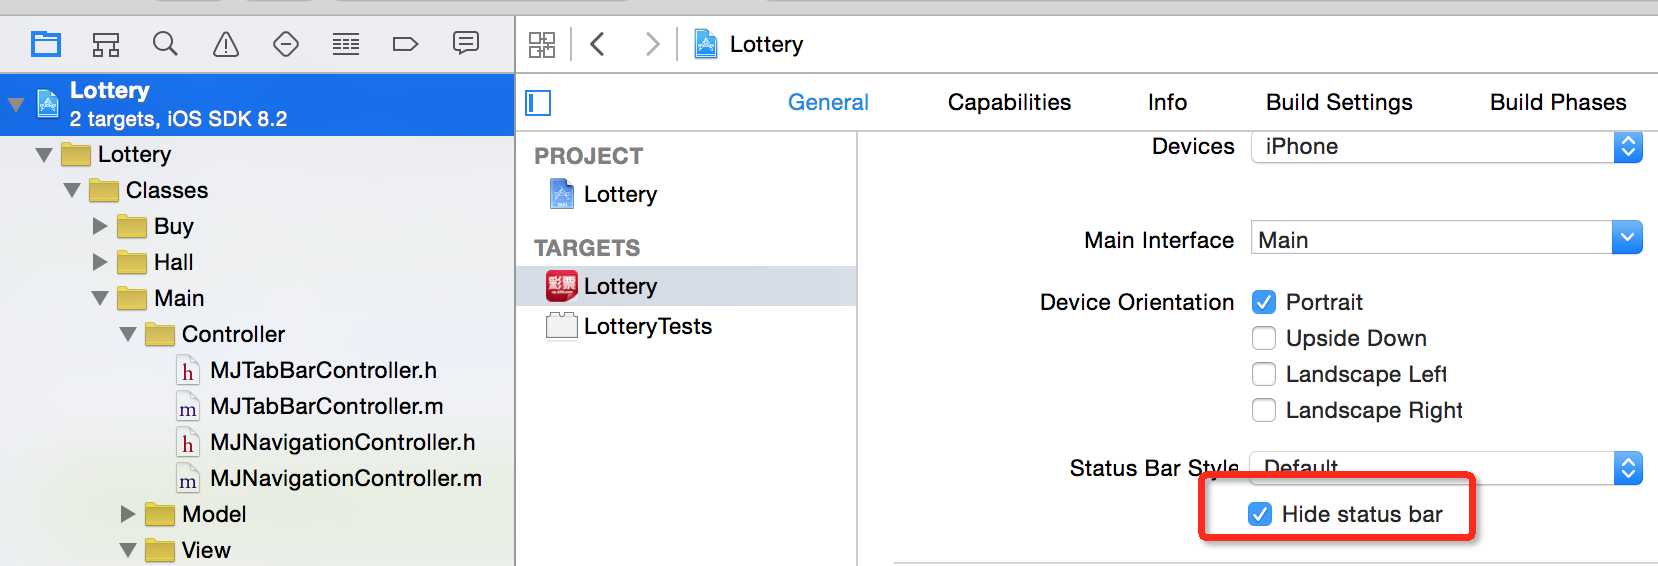Hide the project and targets list panel
This screenshot has height=566, width=1658.
pos(538,103)
